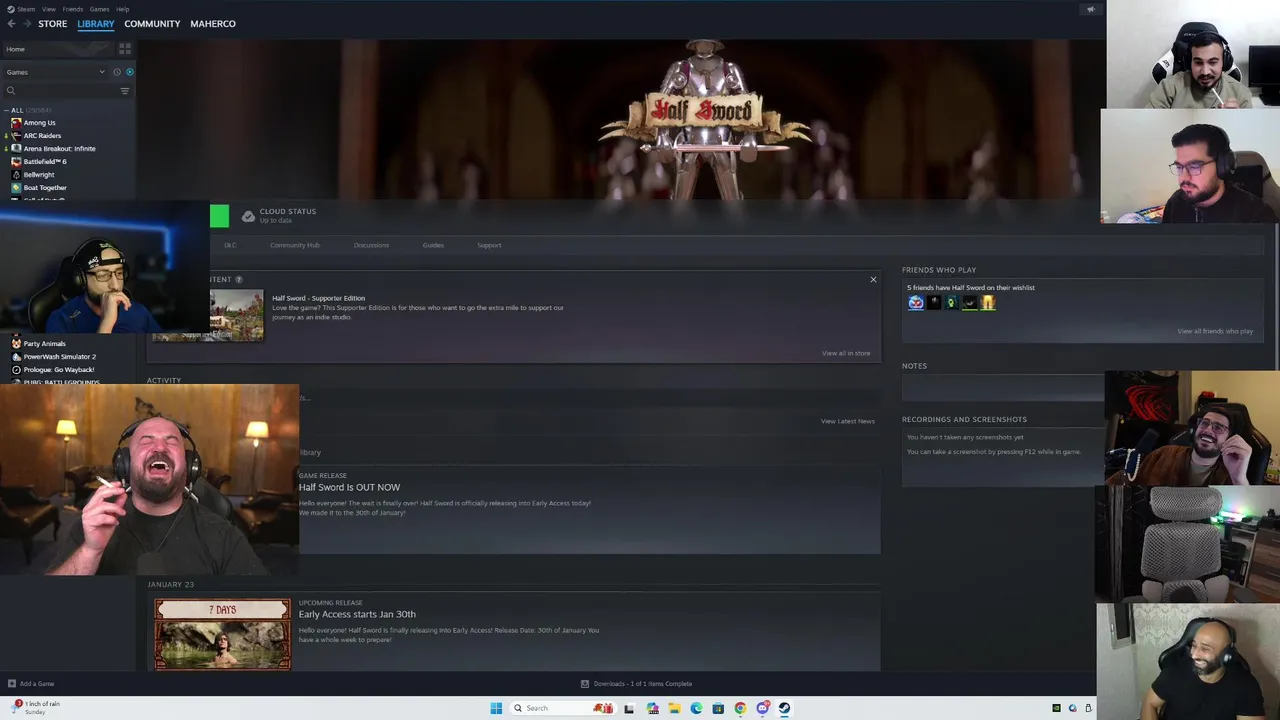The width and height of the screenshot is (1280, 720).
Task: Select Battlefield 6 in game list
Action: [x=45, y=162]
